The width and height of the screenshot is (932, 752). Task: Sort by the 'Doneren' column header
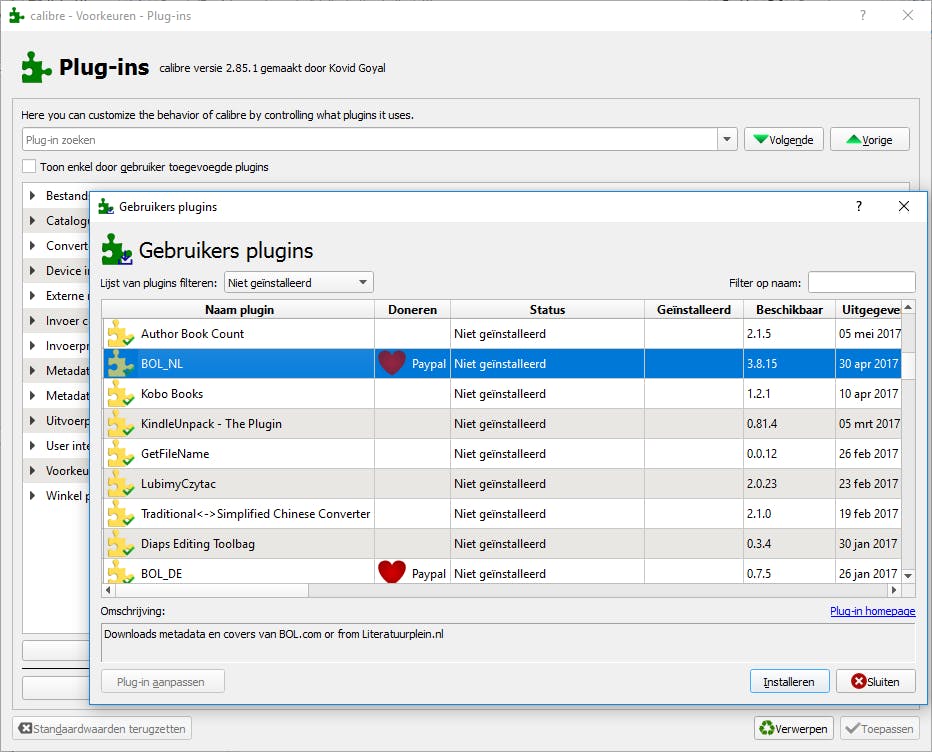click(413, 309)
